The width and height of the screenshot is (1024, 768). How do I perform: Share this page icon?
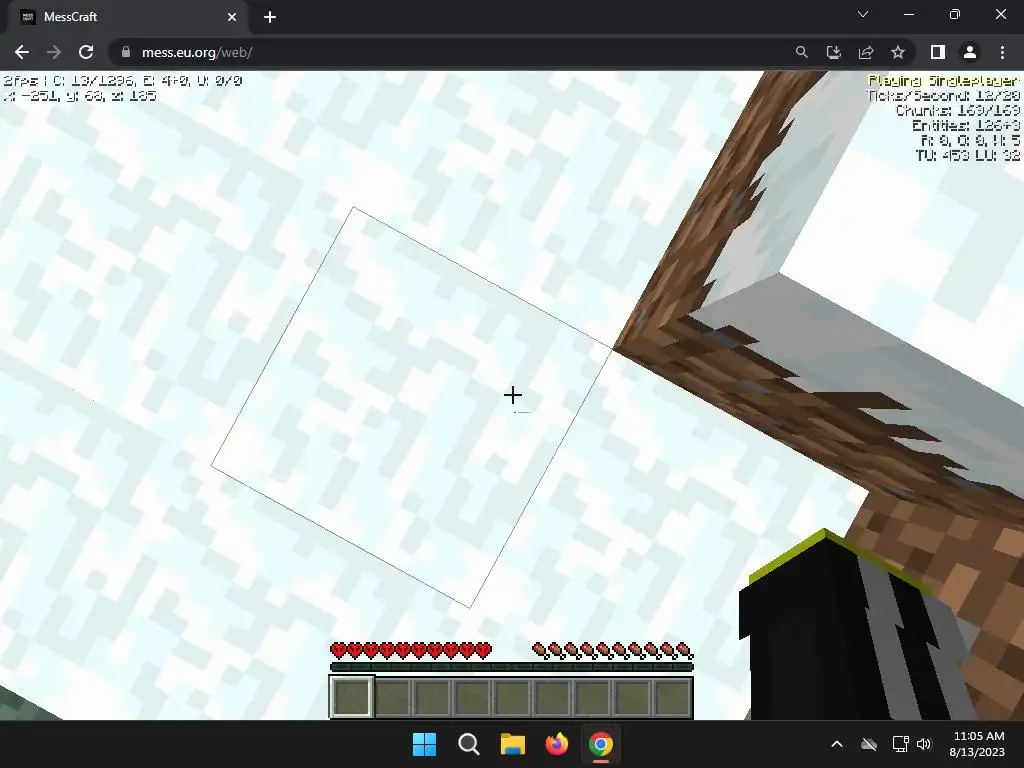pyautogui.click(x=866, y=52)
